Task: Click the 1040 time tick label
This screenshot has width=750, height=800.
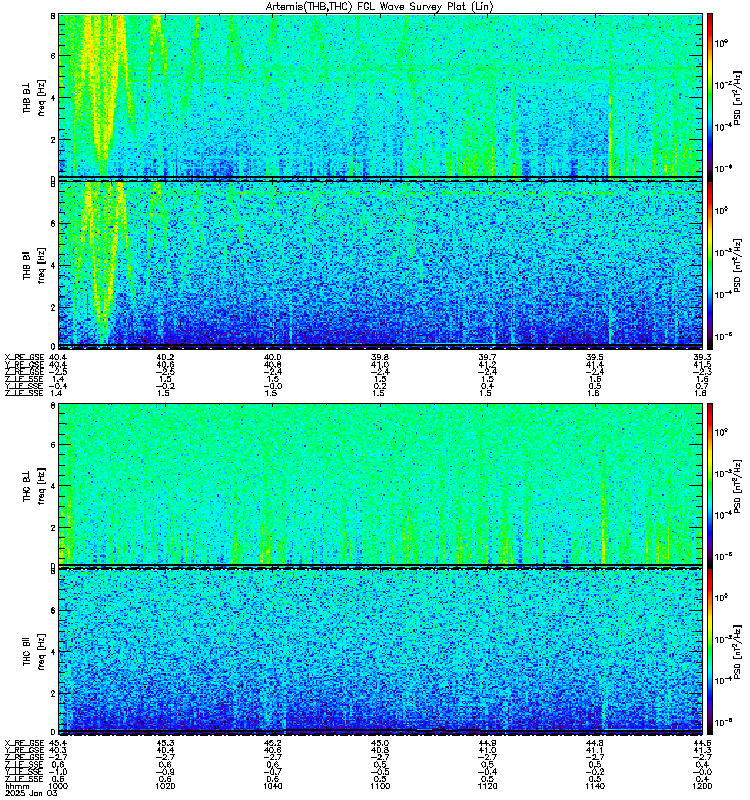Action: 272,786
